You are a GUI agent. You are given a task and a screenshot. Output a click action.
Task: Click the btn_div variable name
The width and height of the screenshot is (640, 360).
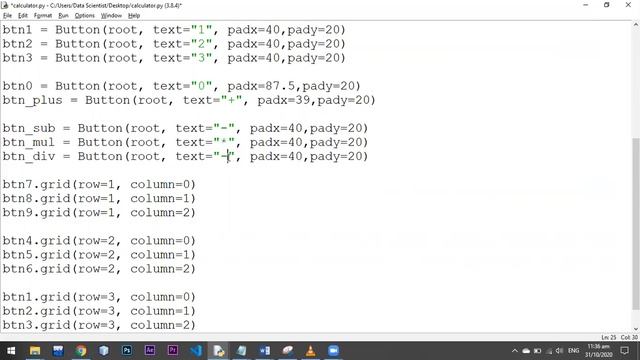click(29, 157)
